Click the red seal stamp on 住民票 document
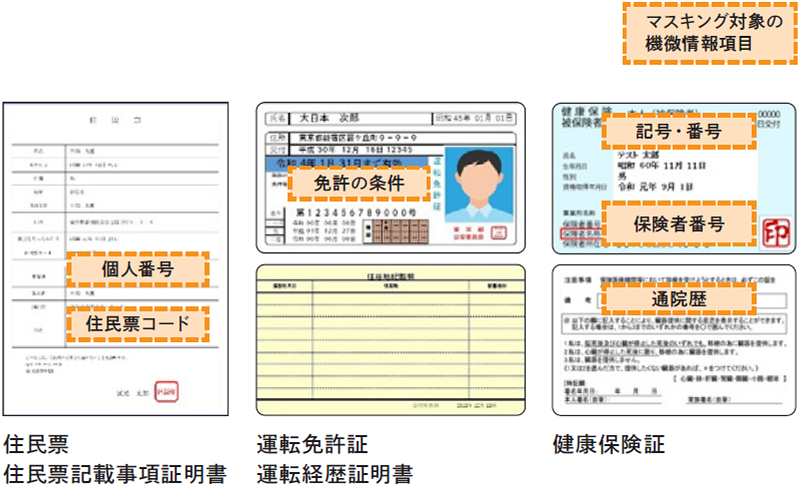800x493 pixels. tap(190, 392)
